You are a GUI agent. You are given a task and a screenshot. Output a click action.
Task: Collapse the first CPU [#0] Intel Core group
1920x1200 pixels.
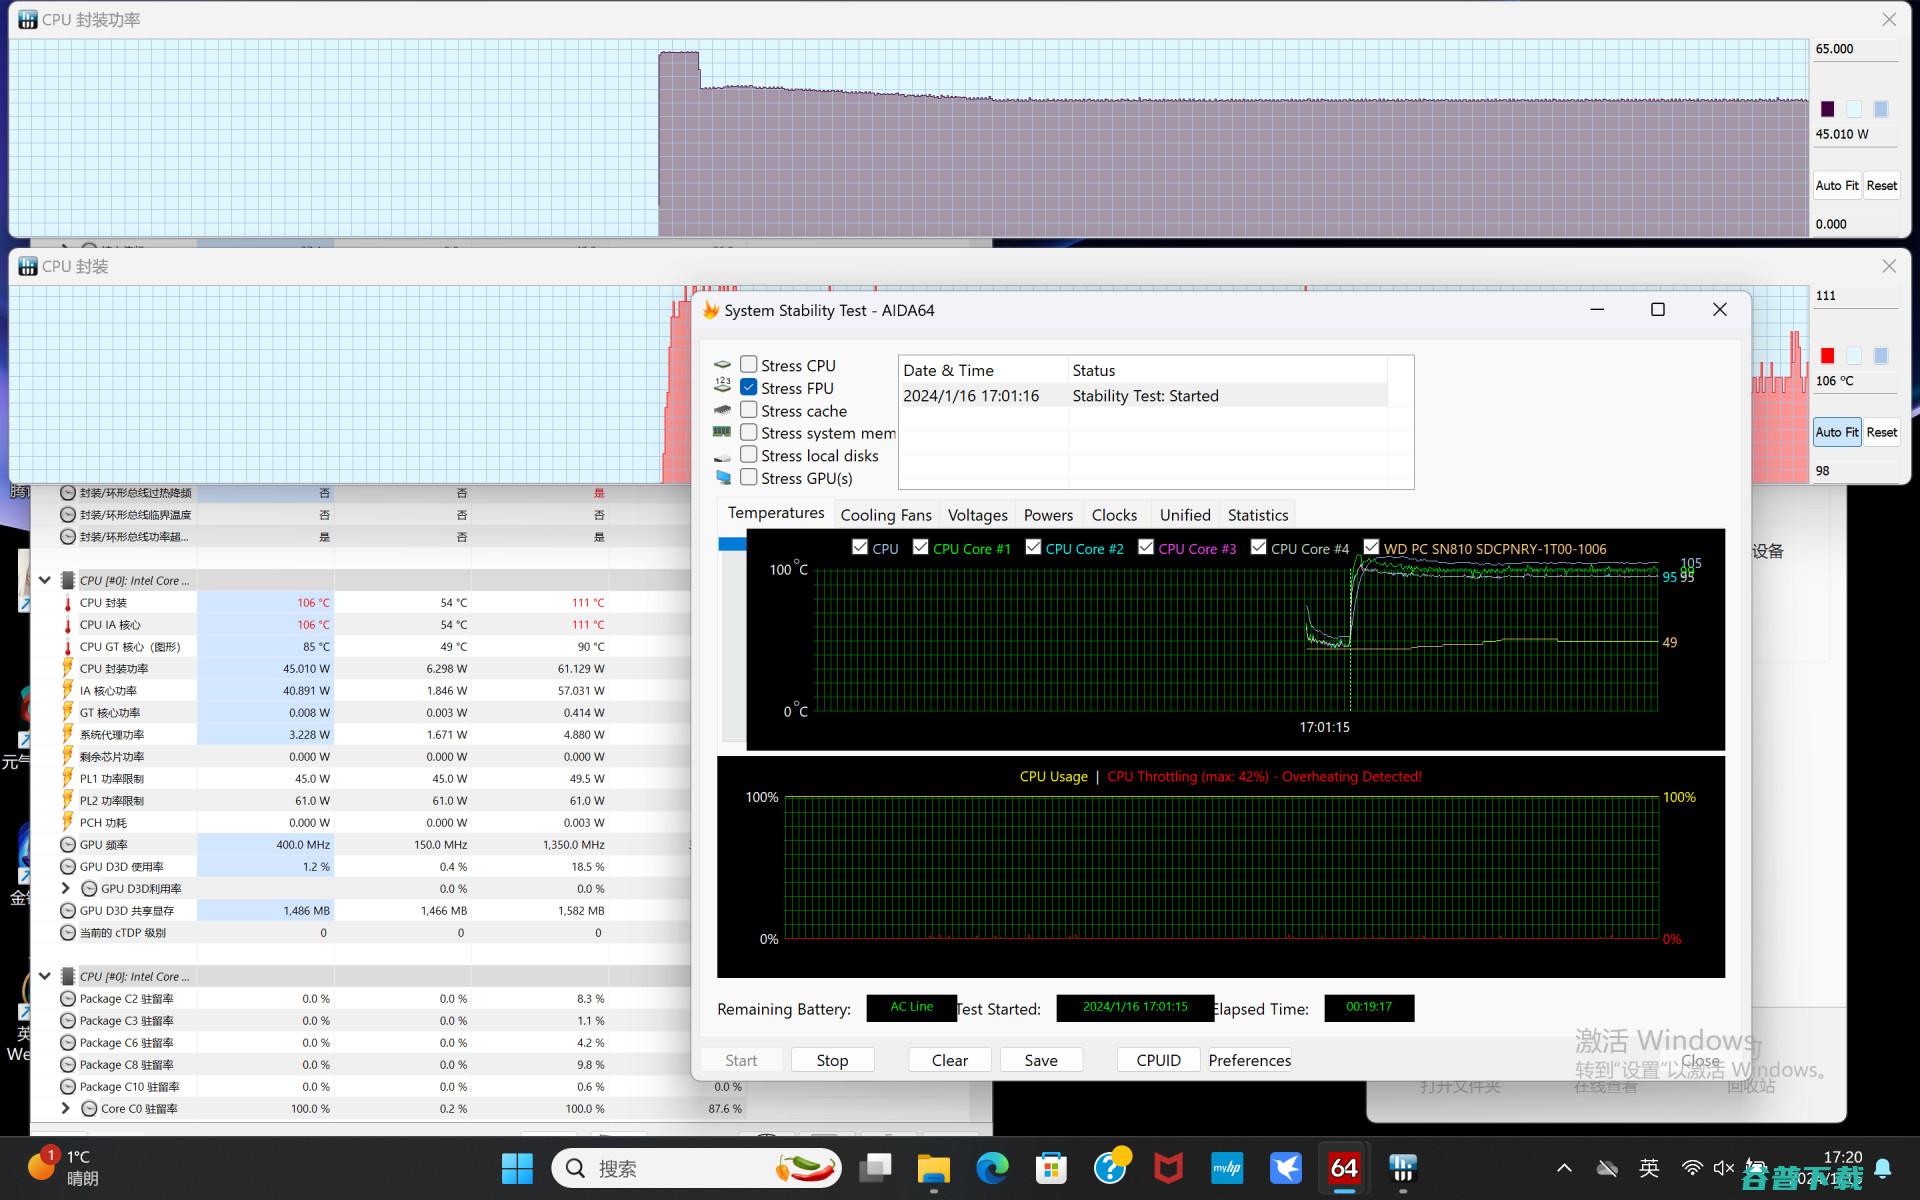click(44, 580)
